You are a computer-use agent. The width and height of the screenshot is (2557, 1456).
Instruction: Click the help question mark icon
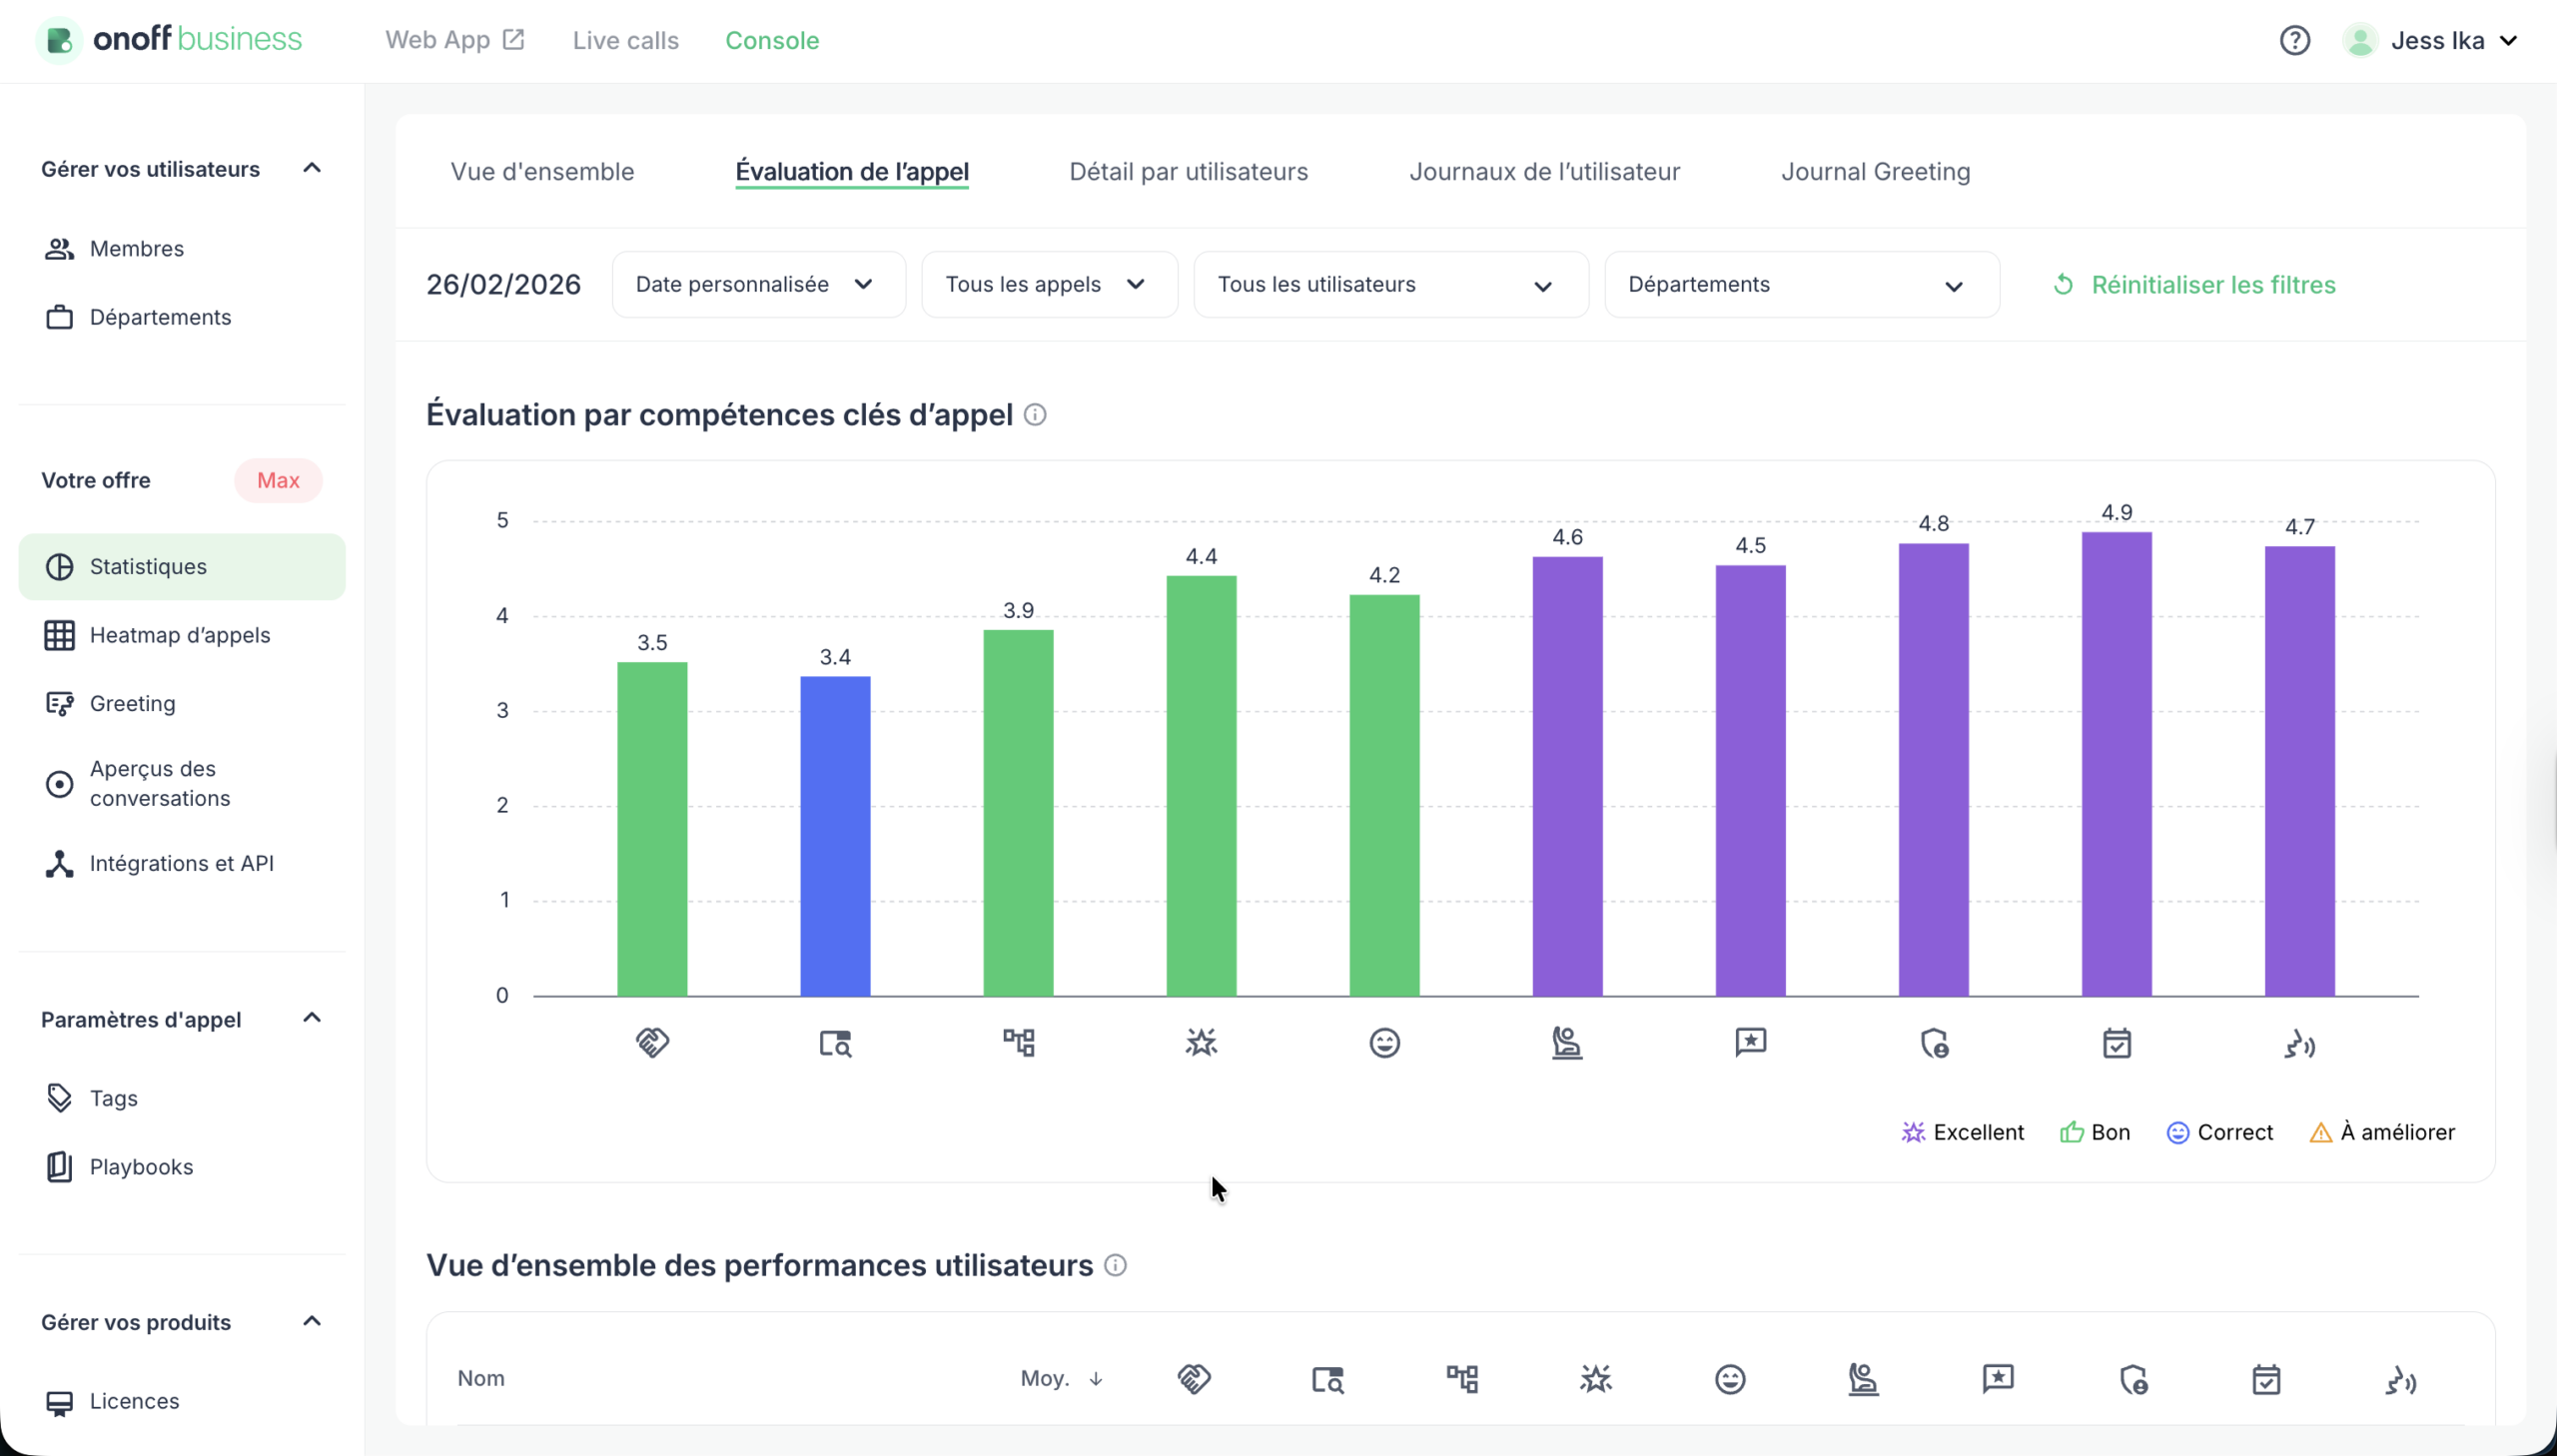click(x=2293, y=39)
